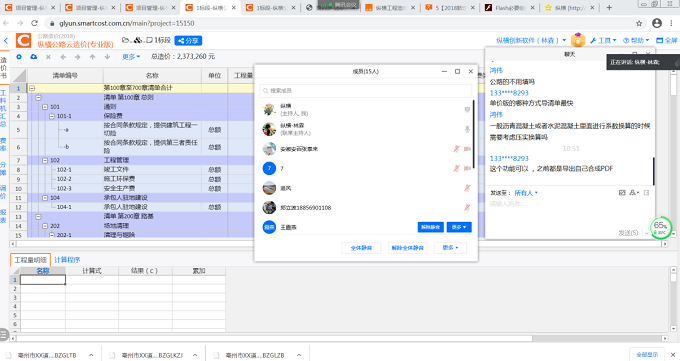
Task: Click the members list vertical scrollbar
Action: [474, 135]
